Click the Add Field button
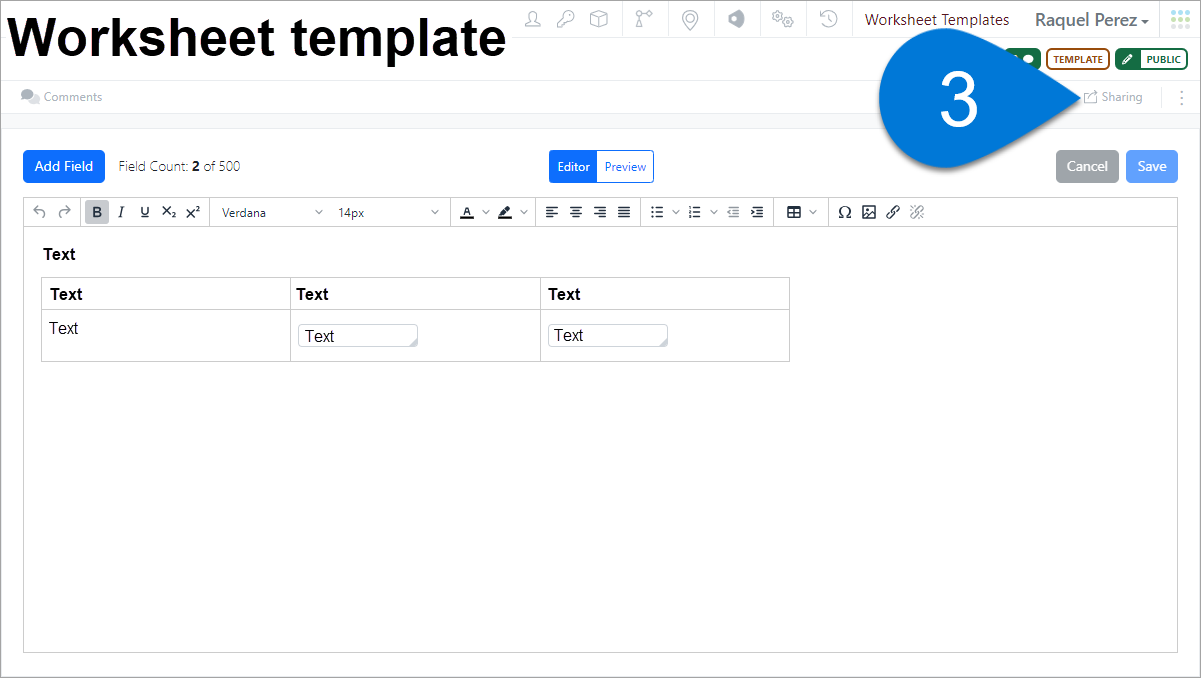 [x=63, y=166]
